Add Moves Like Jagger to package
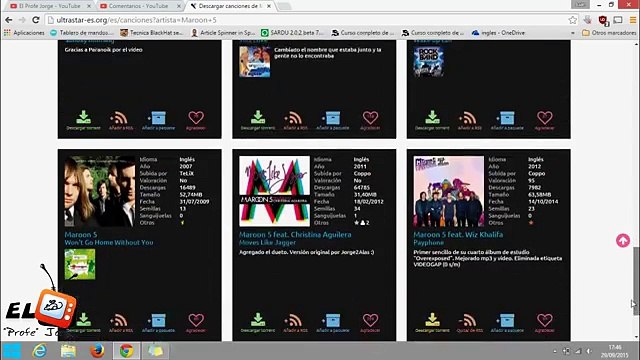Screen dimensions: 640x360 (333, 323)
